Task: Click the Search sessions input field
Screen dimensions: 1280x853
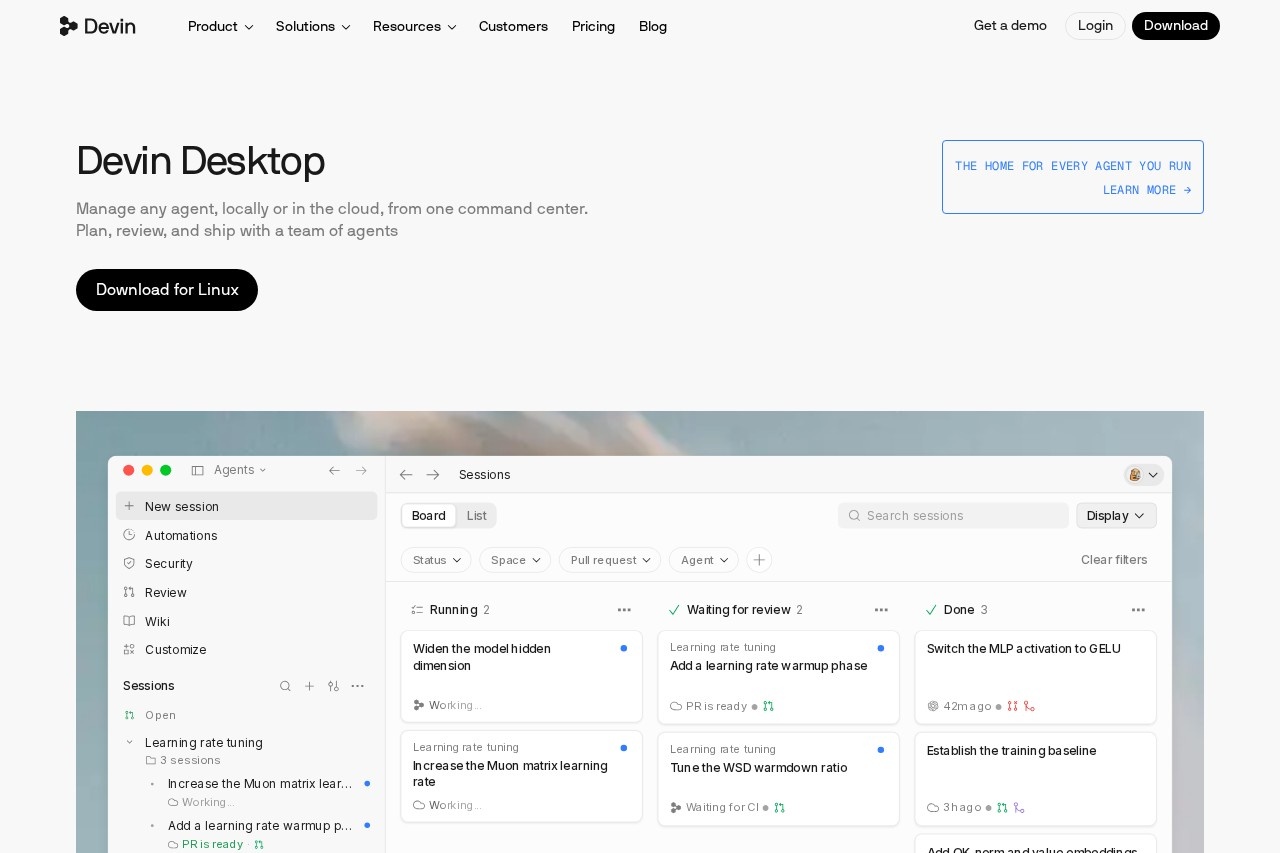Action: 953,516
